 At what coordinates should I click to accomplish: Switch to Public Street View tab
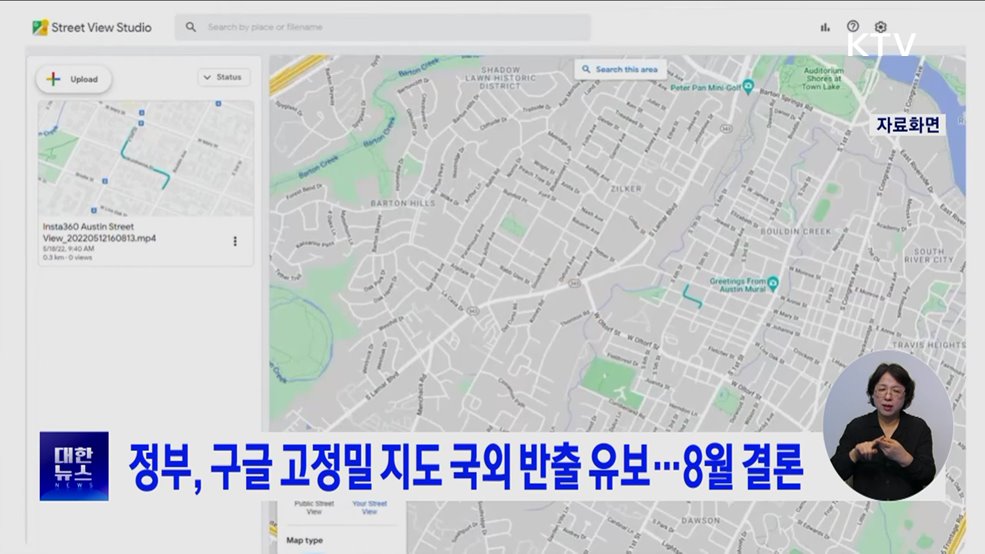314,508
